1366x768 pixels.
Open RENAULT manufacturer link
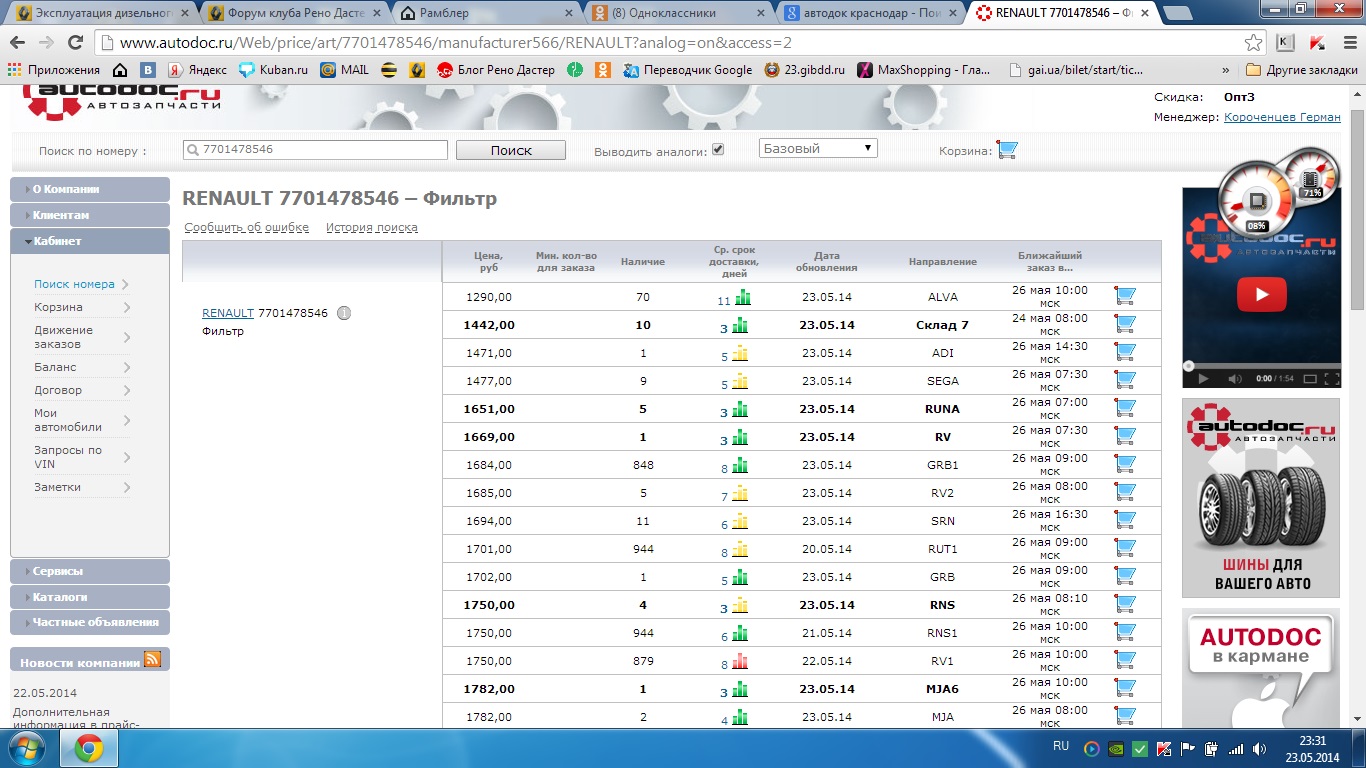228,313
